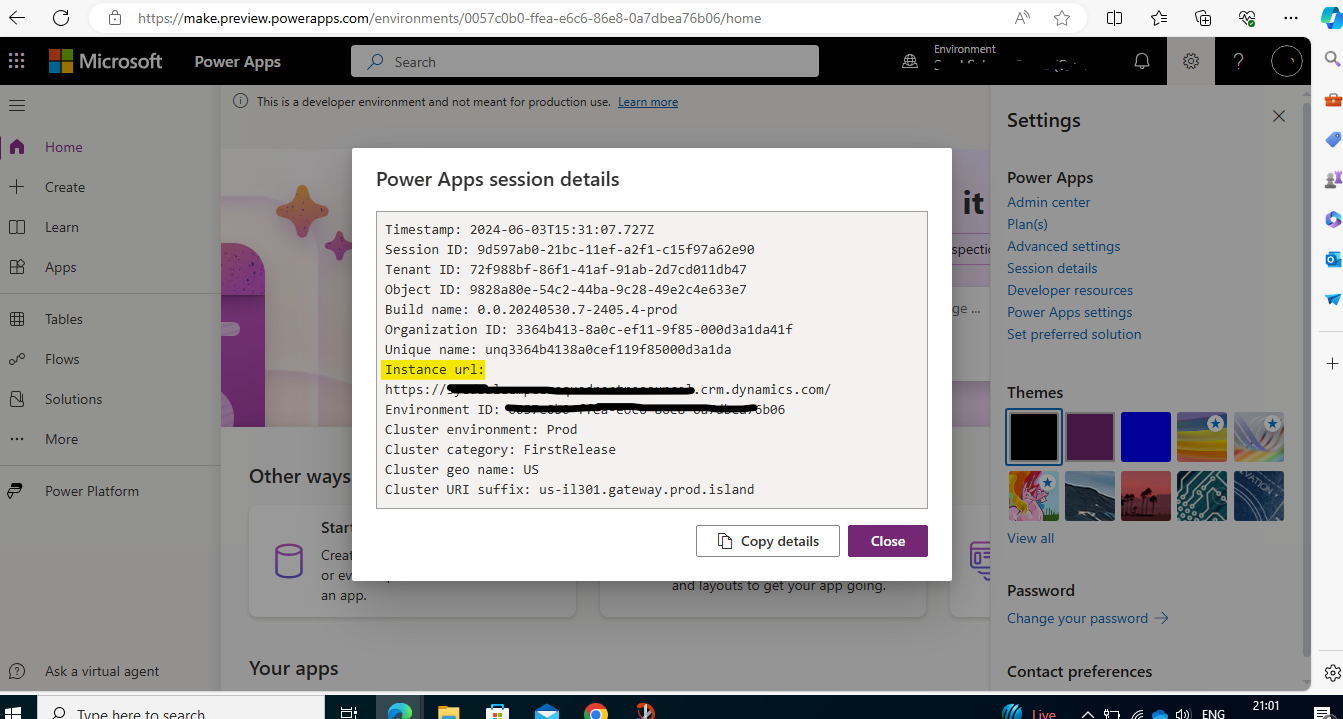1343x719 pixels.
Task: Open the Edge sidebar Tools briefcase icon
Action: click(1332, 100)
